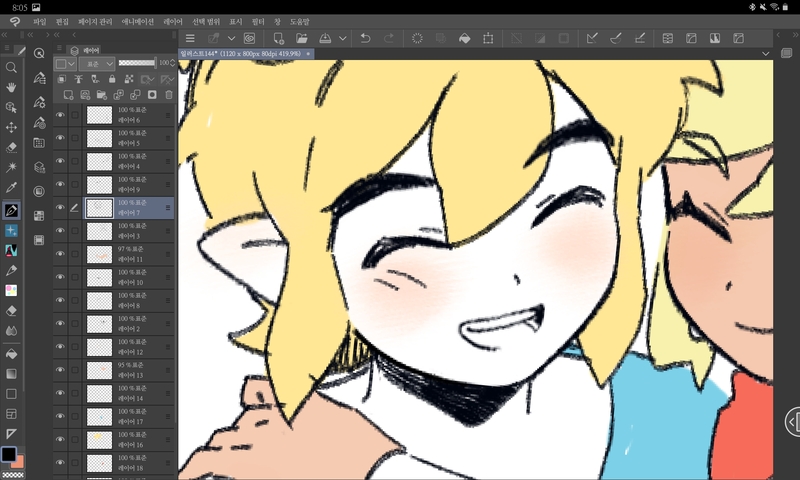Select the Eyedropper tool
Viewport: 800px width, 480px height.
pos(11,187)
